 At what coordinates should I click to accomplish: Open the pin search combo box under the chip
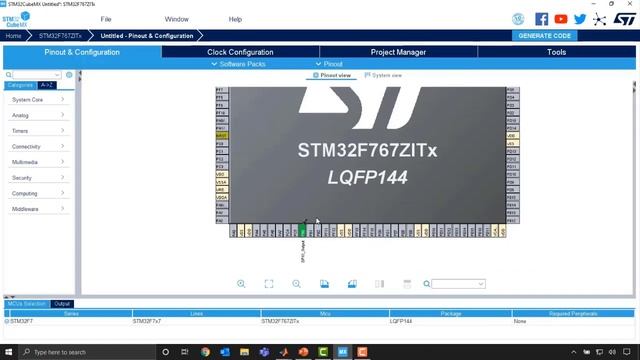point(458,284)
